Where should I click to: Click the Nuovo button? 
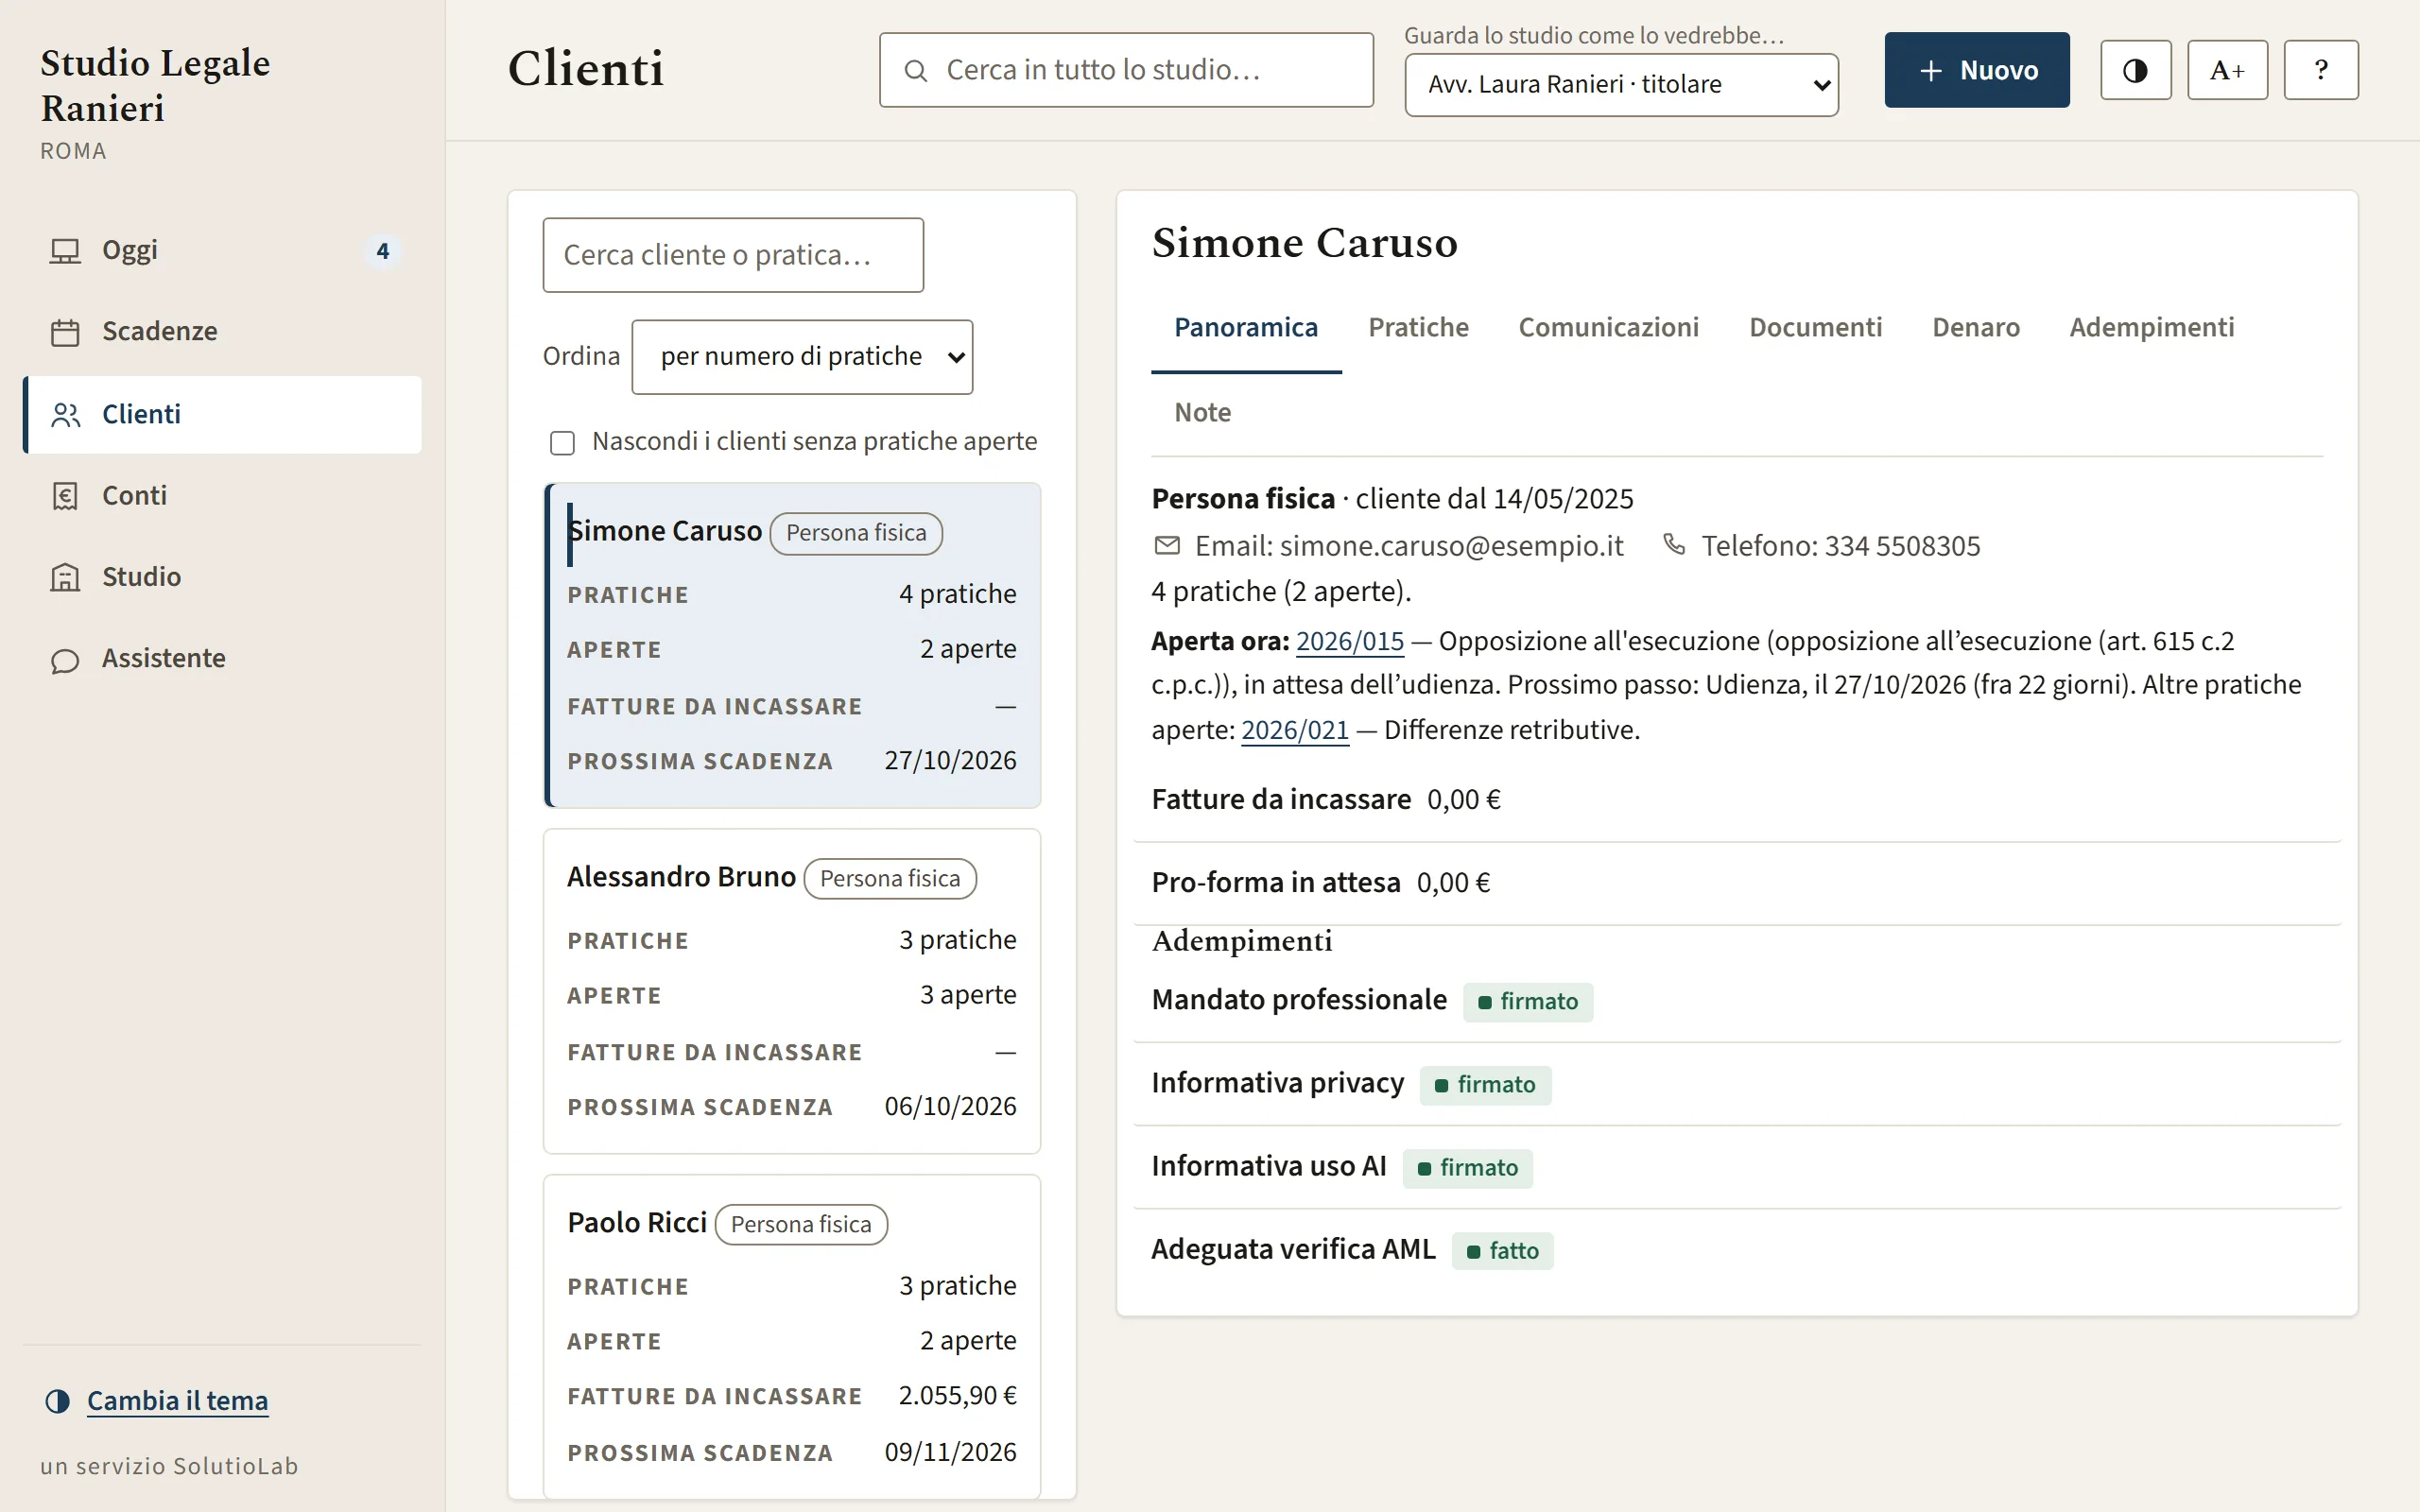tap(1977, 70)
